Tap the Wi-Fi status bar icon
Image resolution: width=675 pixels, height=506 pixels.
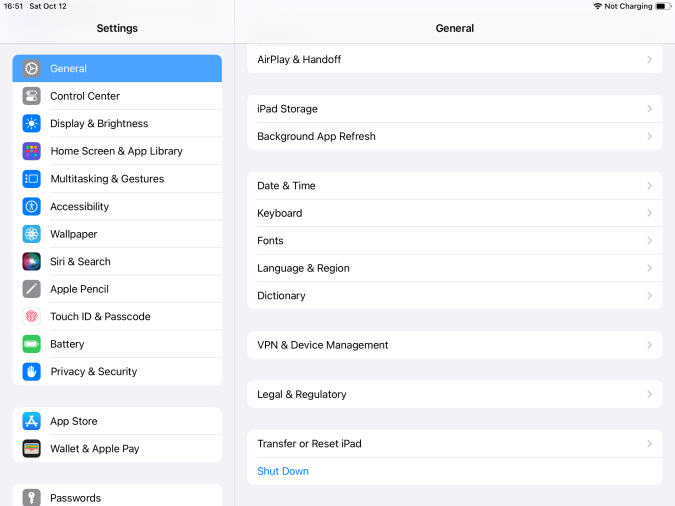click(598, 6)
